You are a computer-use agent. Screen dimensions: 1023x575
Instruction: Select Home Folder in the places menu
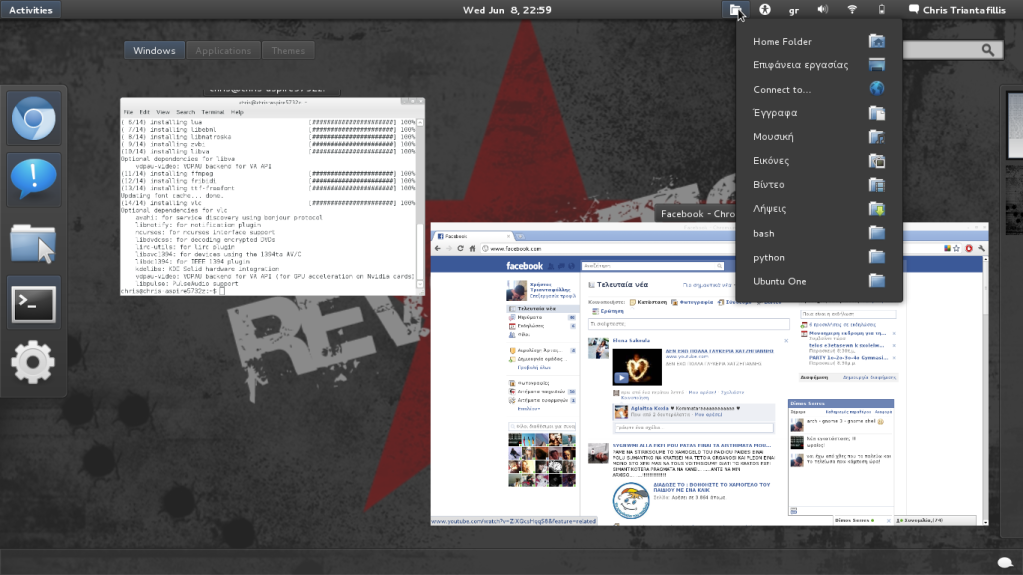coord(782,41)
